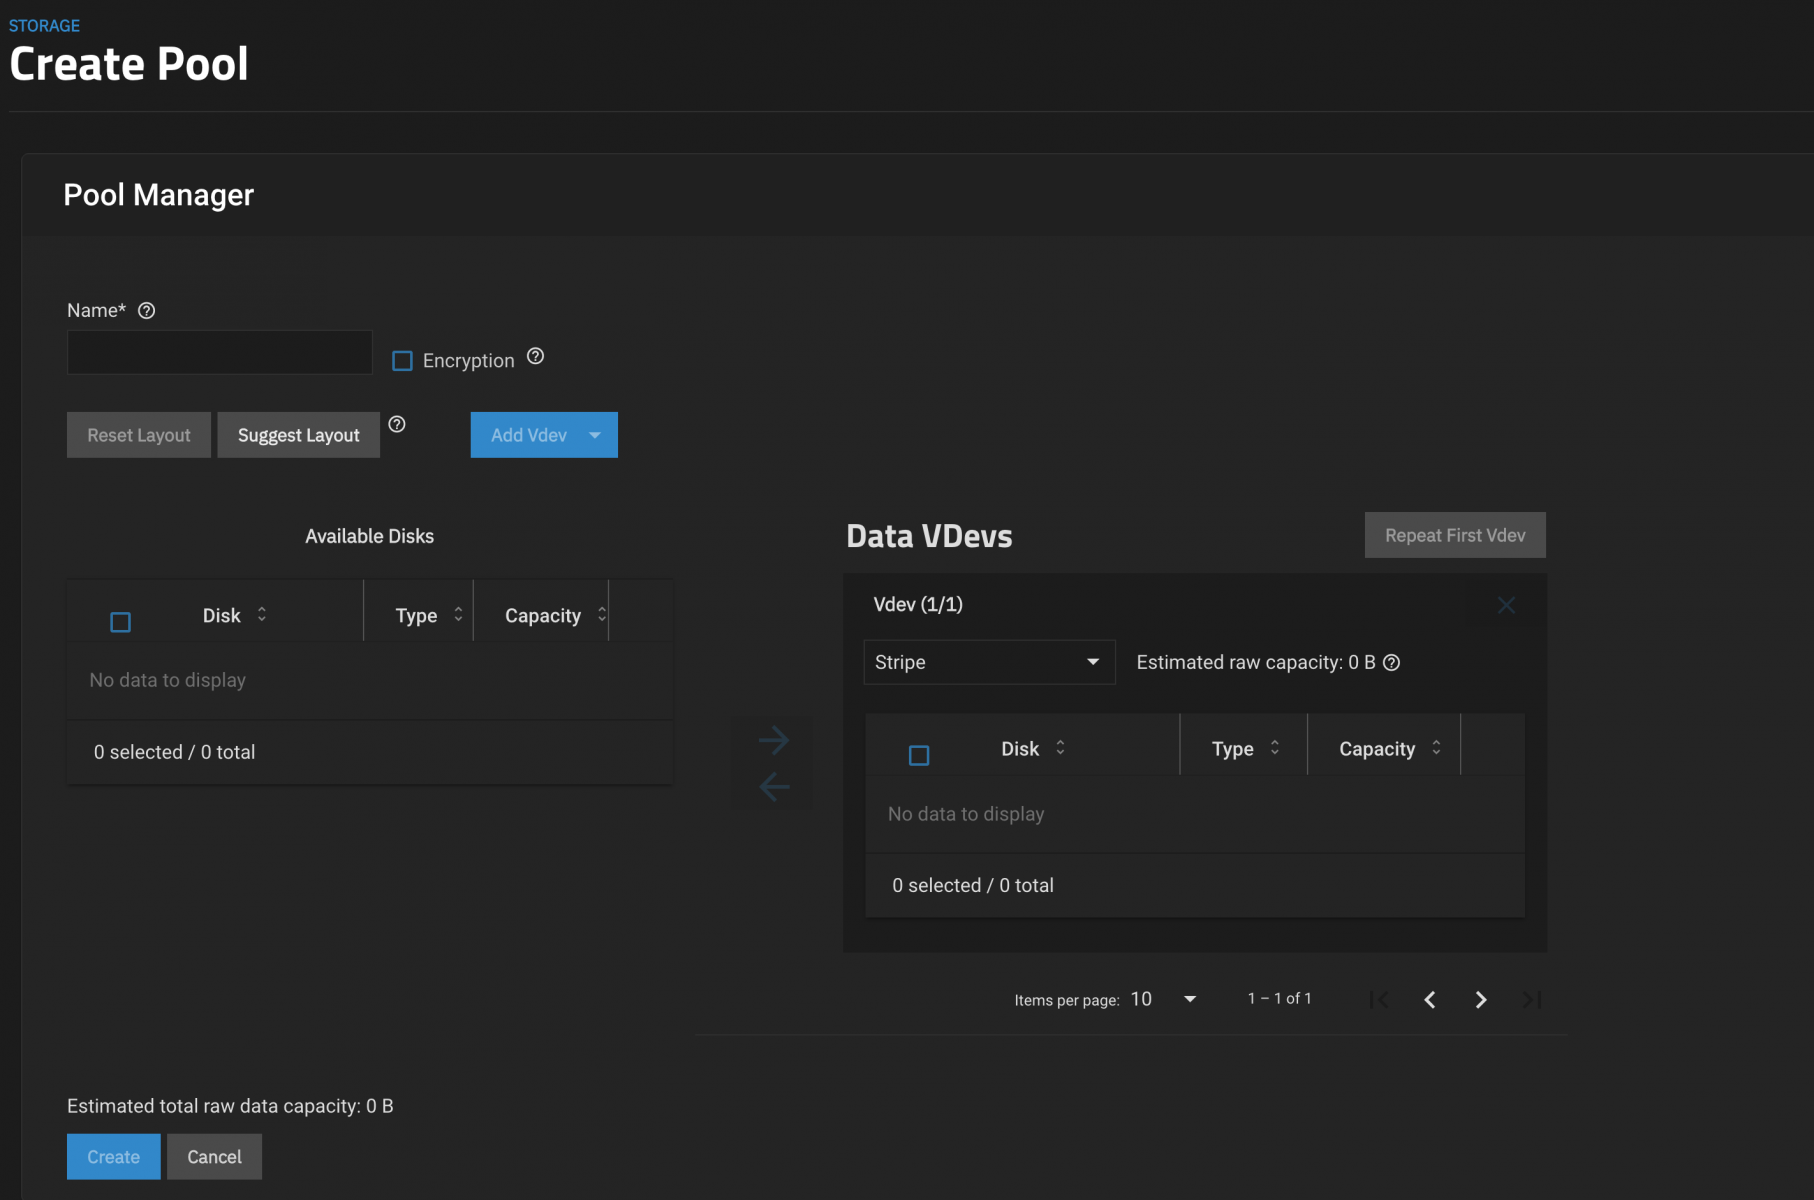Click the Reset Layout button
This screenshot has height=1200, width=1814.
139,435
